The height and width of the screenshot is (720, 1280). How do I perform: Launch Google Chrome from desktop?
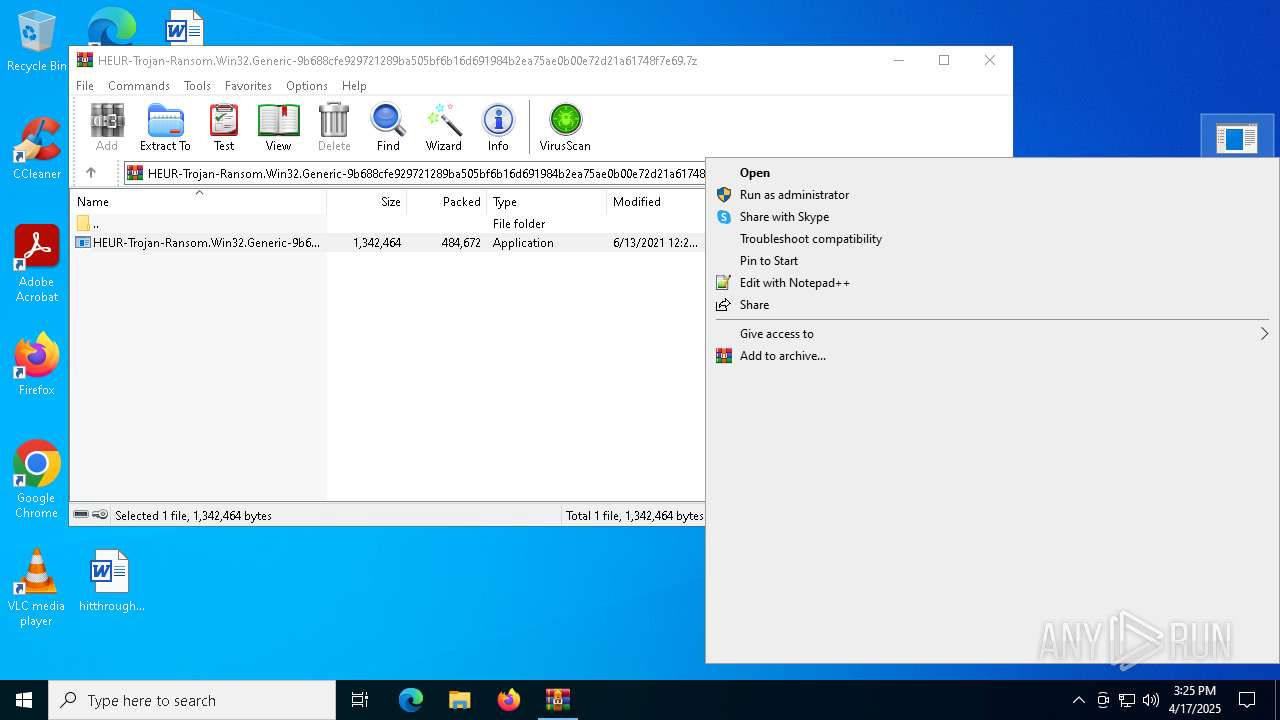pos(37,480)
